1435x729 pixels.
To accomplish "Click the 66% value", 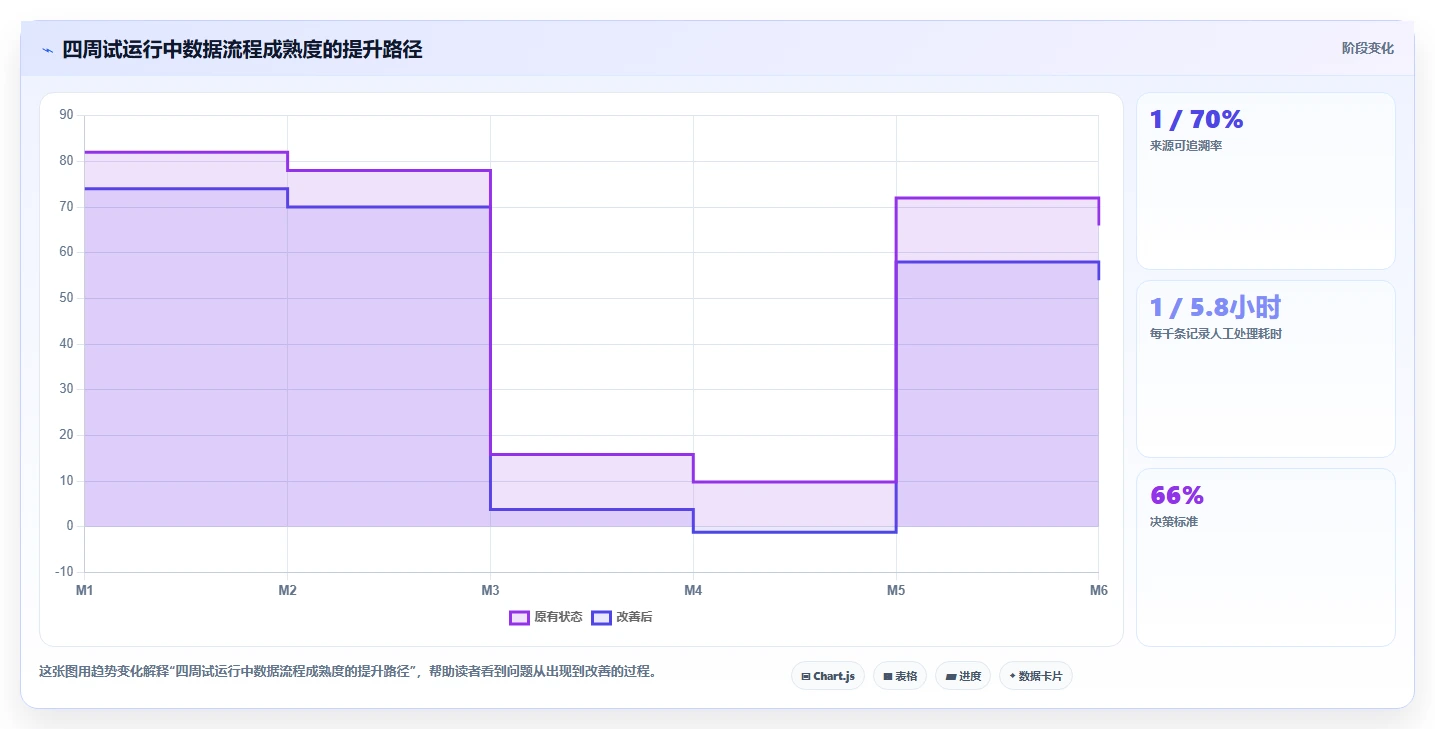I will point(1177,496).
